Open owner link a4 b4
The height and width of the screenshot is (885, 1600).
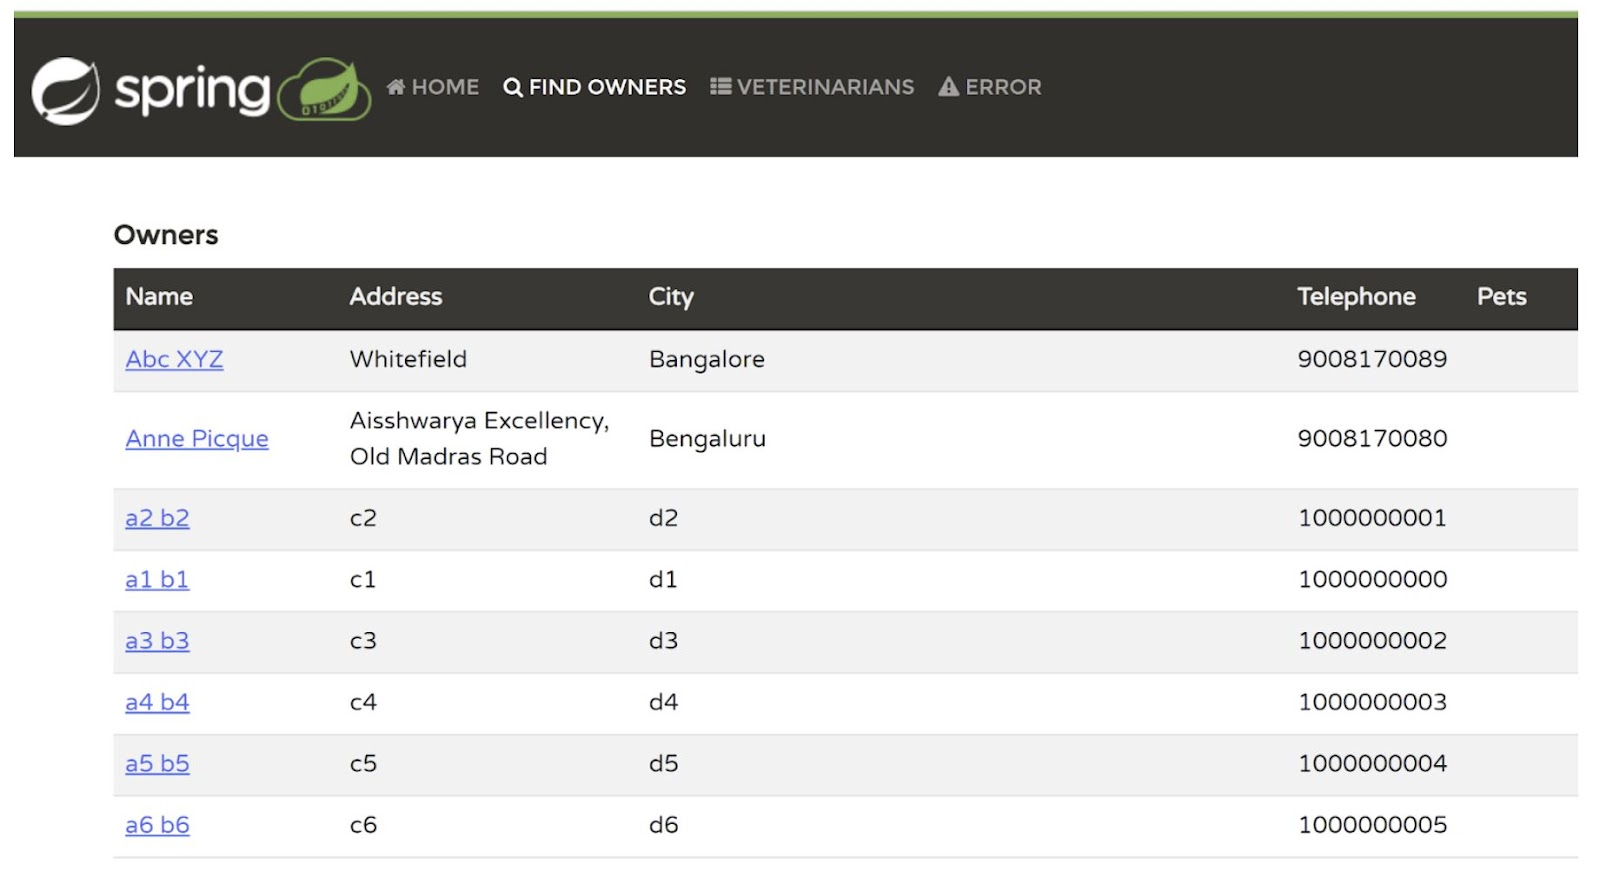pyautogui.click(x=157, y=702)
